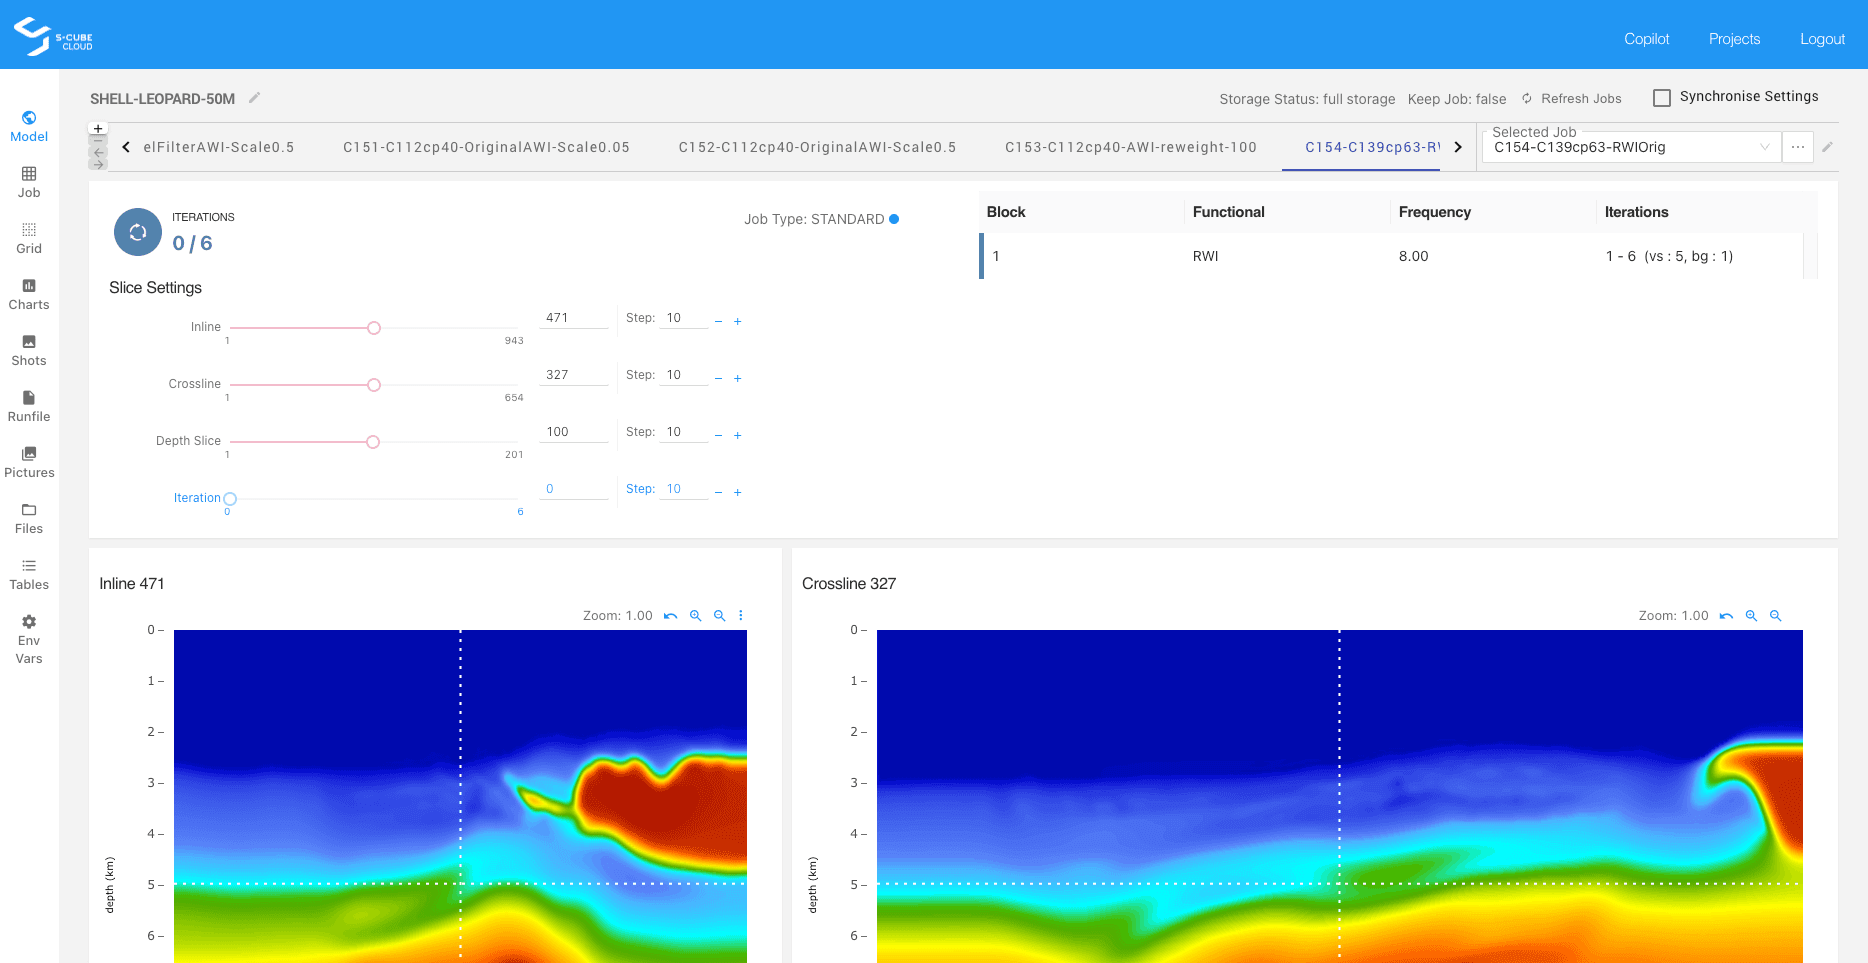Expand the Selected Job dropdown
Viewport: 1868px width, 963px height.
(x=1765, y=147)
